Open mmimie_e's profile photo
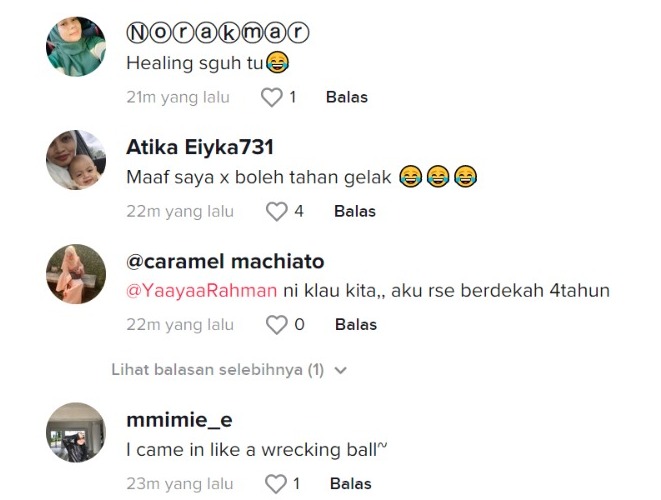Screen dimensions: 661x500 click(x=76, y=432)
